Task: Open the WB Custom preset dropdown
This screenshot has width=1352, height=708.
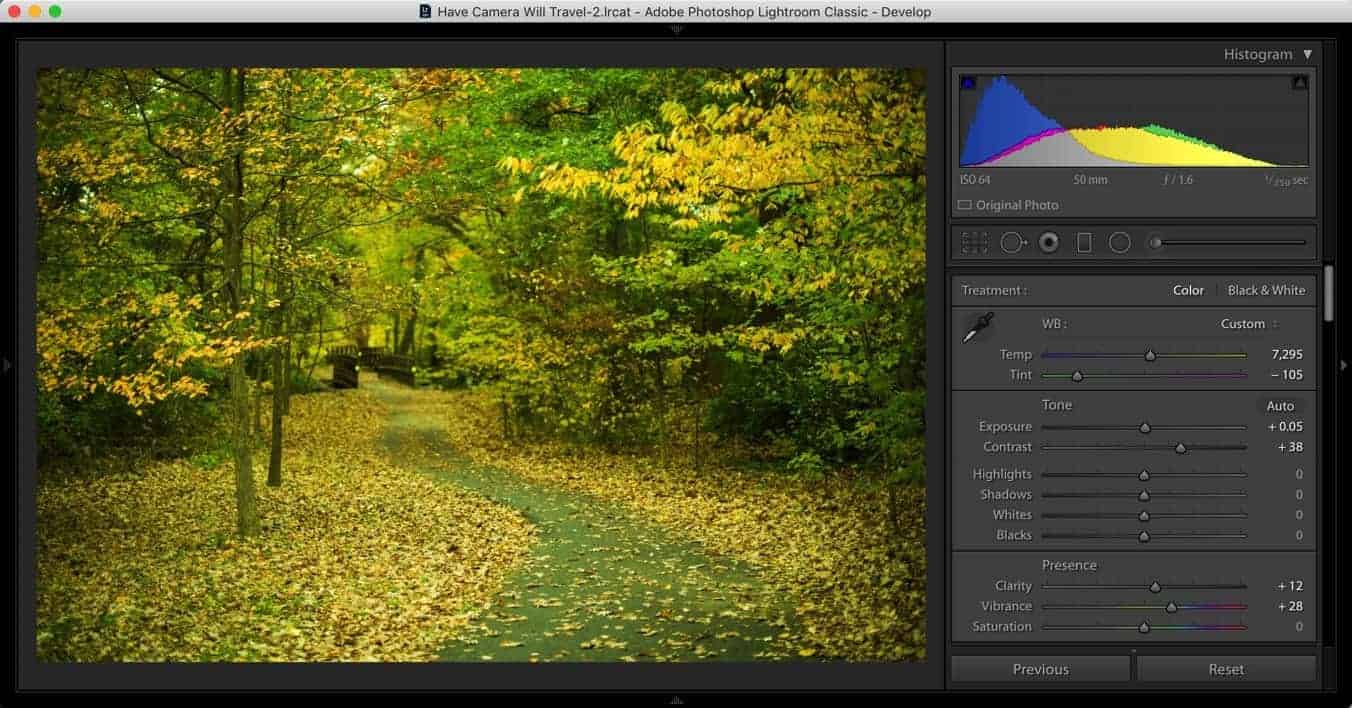Action: 1249,324
